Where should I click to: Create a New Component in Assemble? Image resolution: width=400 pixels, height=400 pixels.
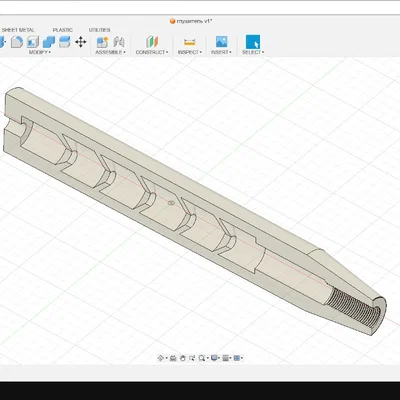pos(102,42)
